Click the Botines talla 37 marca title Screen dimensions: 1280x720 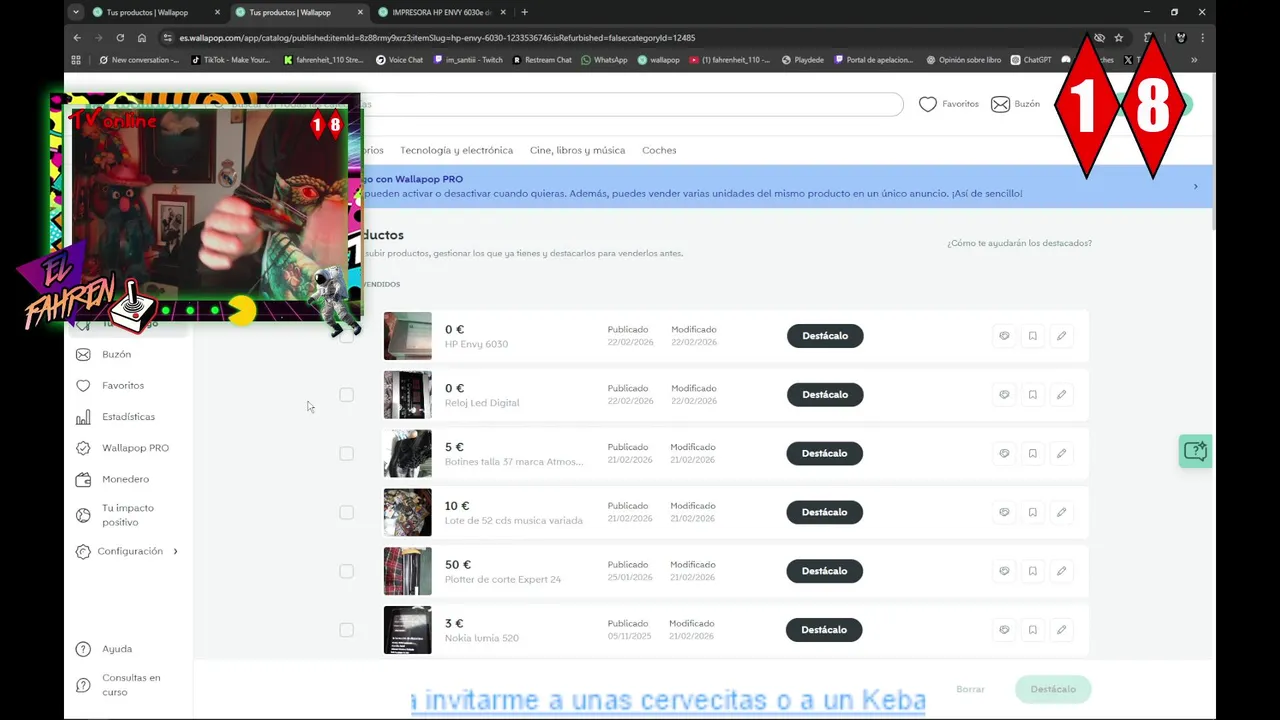point(514,461)
